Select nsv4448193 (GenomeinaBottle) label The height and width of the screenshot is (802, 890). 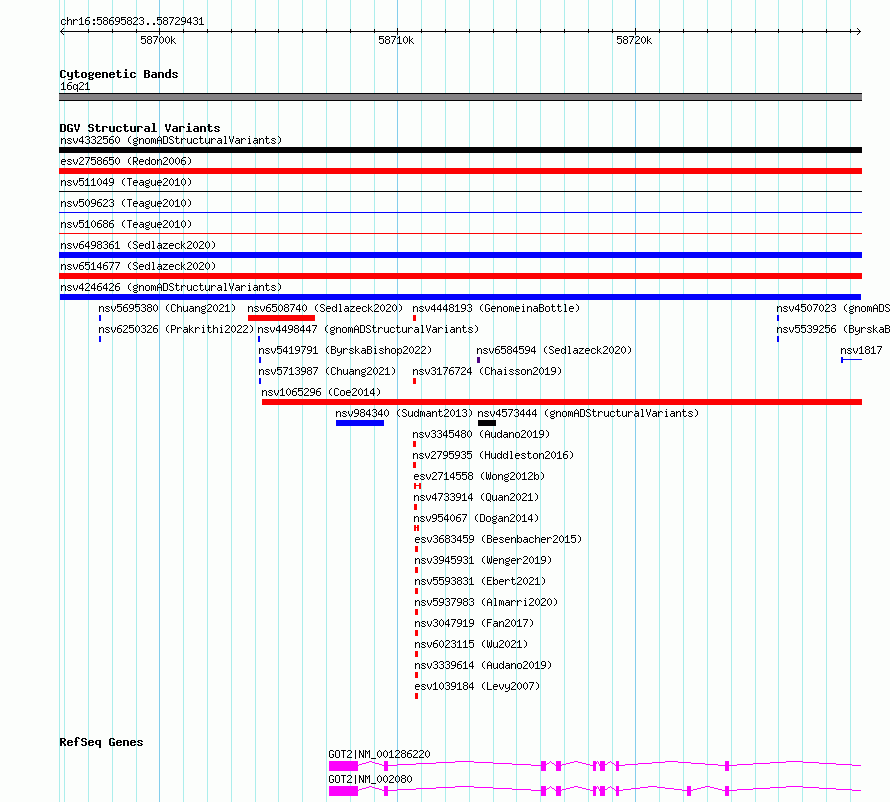pyautogui.click(x=496, y=308)
